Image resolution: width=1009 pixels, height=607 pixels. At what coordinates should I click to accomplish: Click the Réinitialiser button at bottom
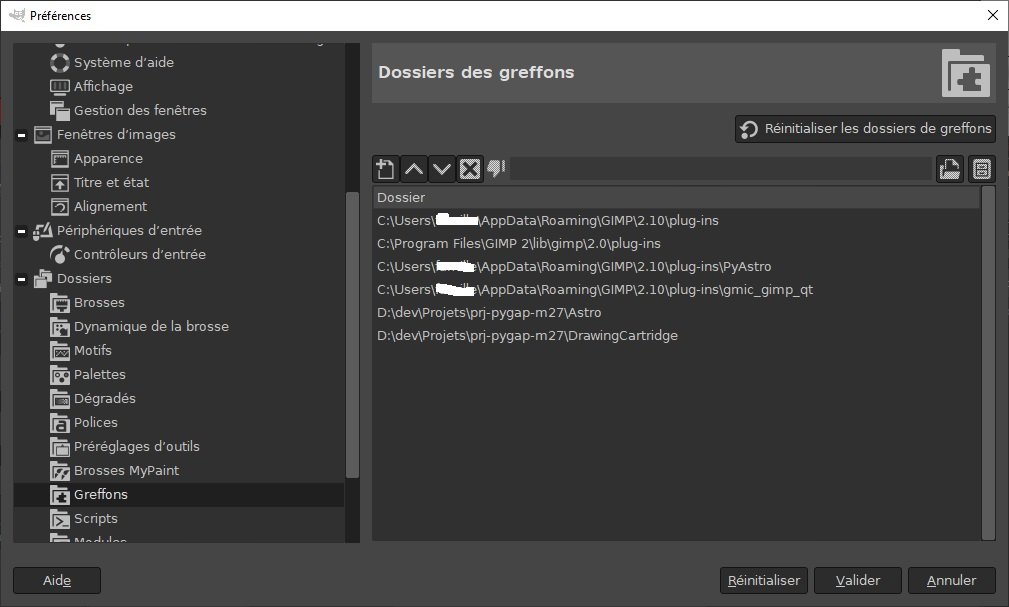pos(764,580)
